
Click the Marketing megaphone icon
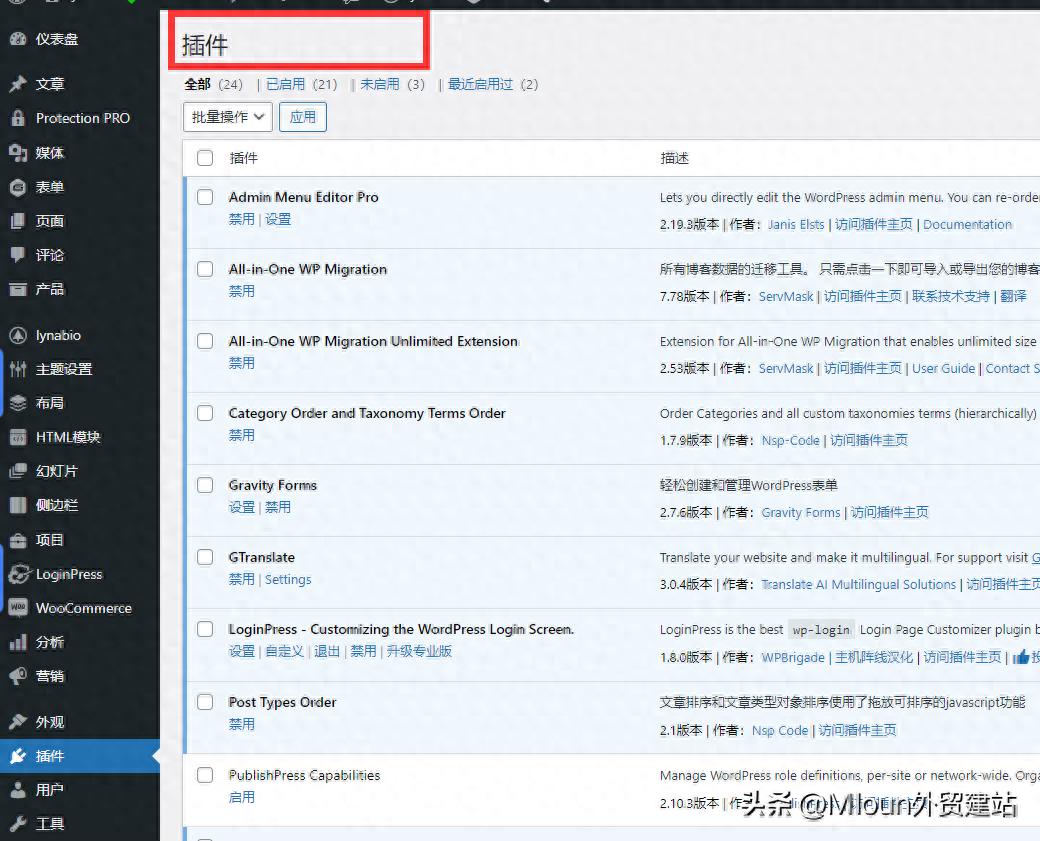click(17, 676)
